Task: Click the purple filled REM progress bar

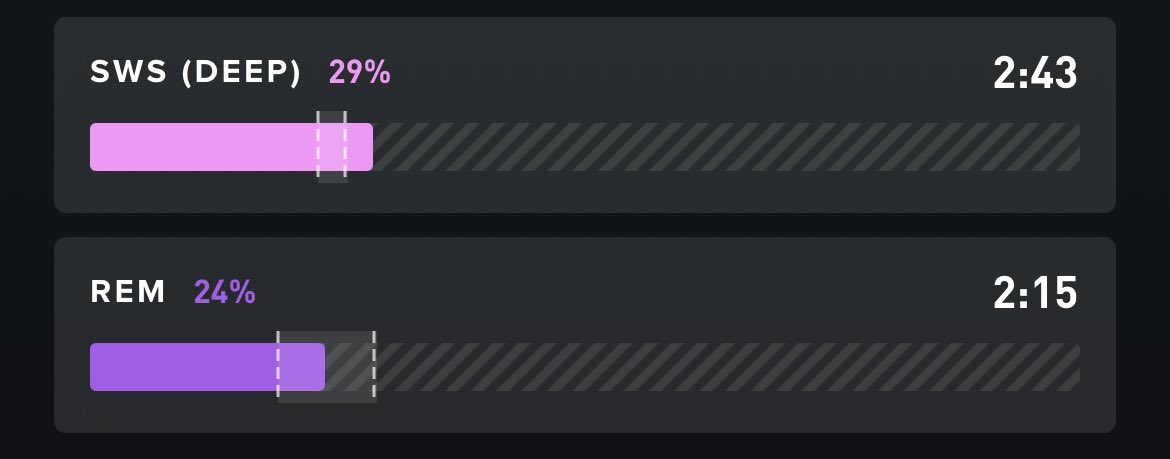Action: point(207,366)
